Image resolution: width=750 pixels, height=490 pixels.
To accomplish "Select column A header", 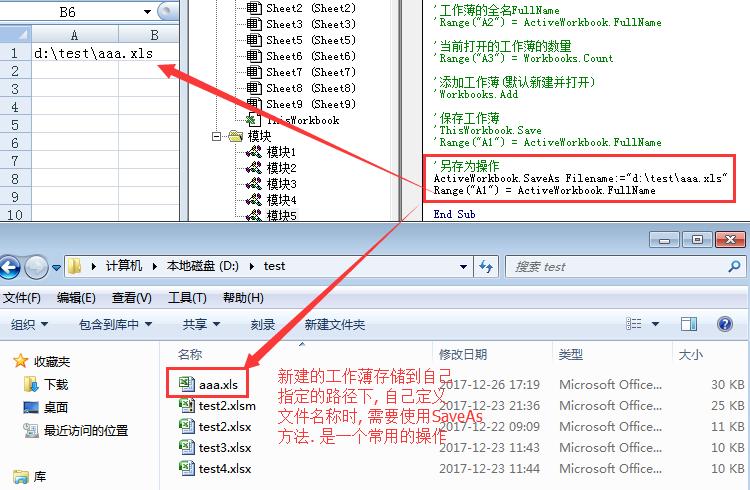I will [75, 35].
